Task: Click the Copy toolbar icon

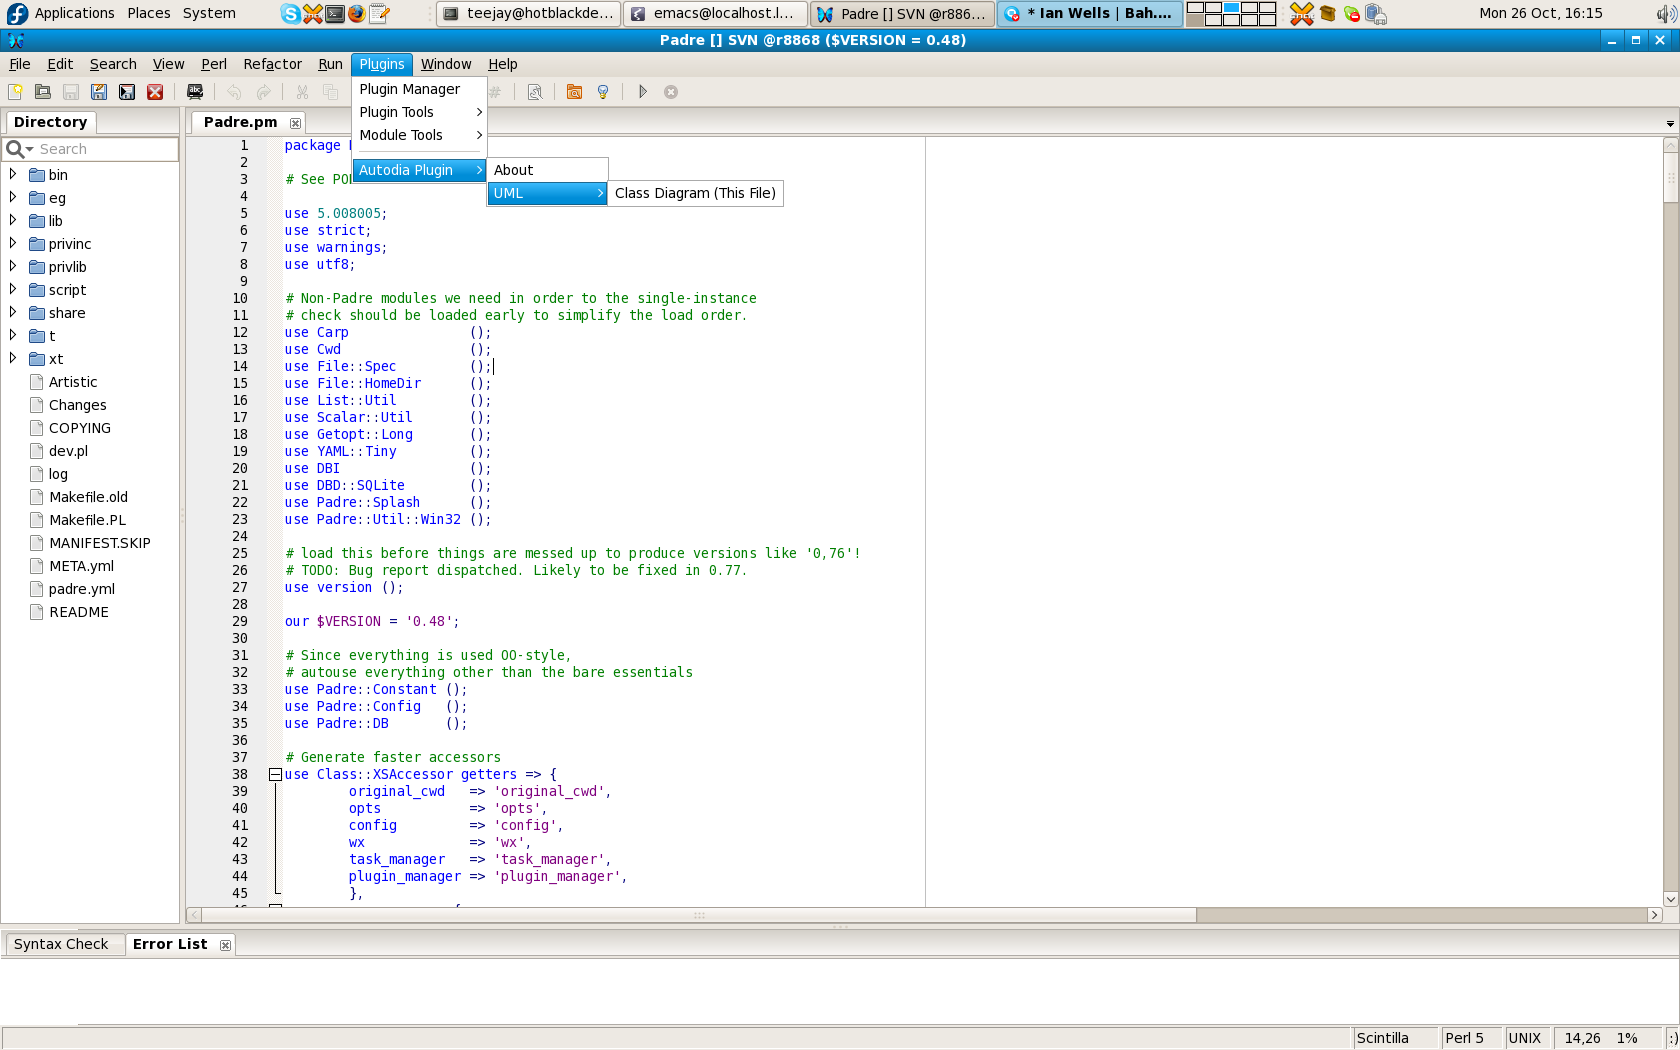Action: pos(331,92)
